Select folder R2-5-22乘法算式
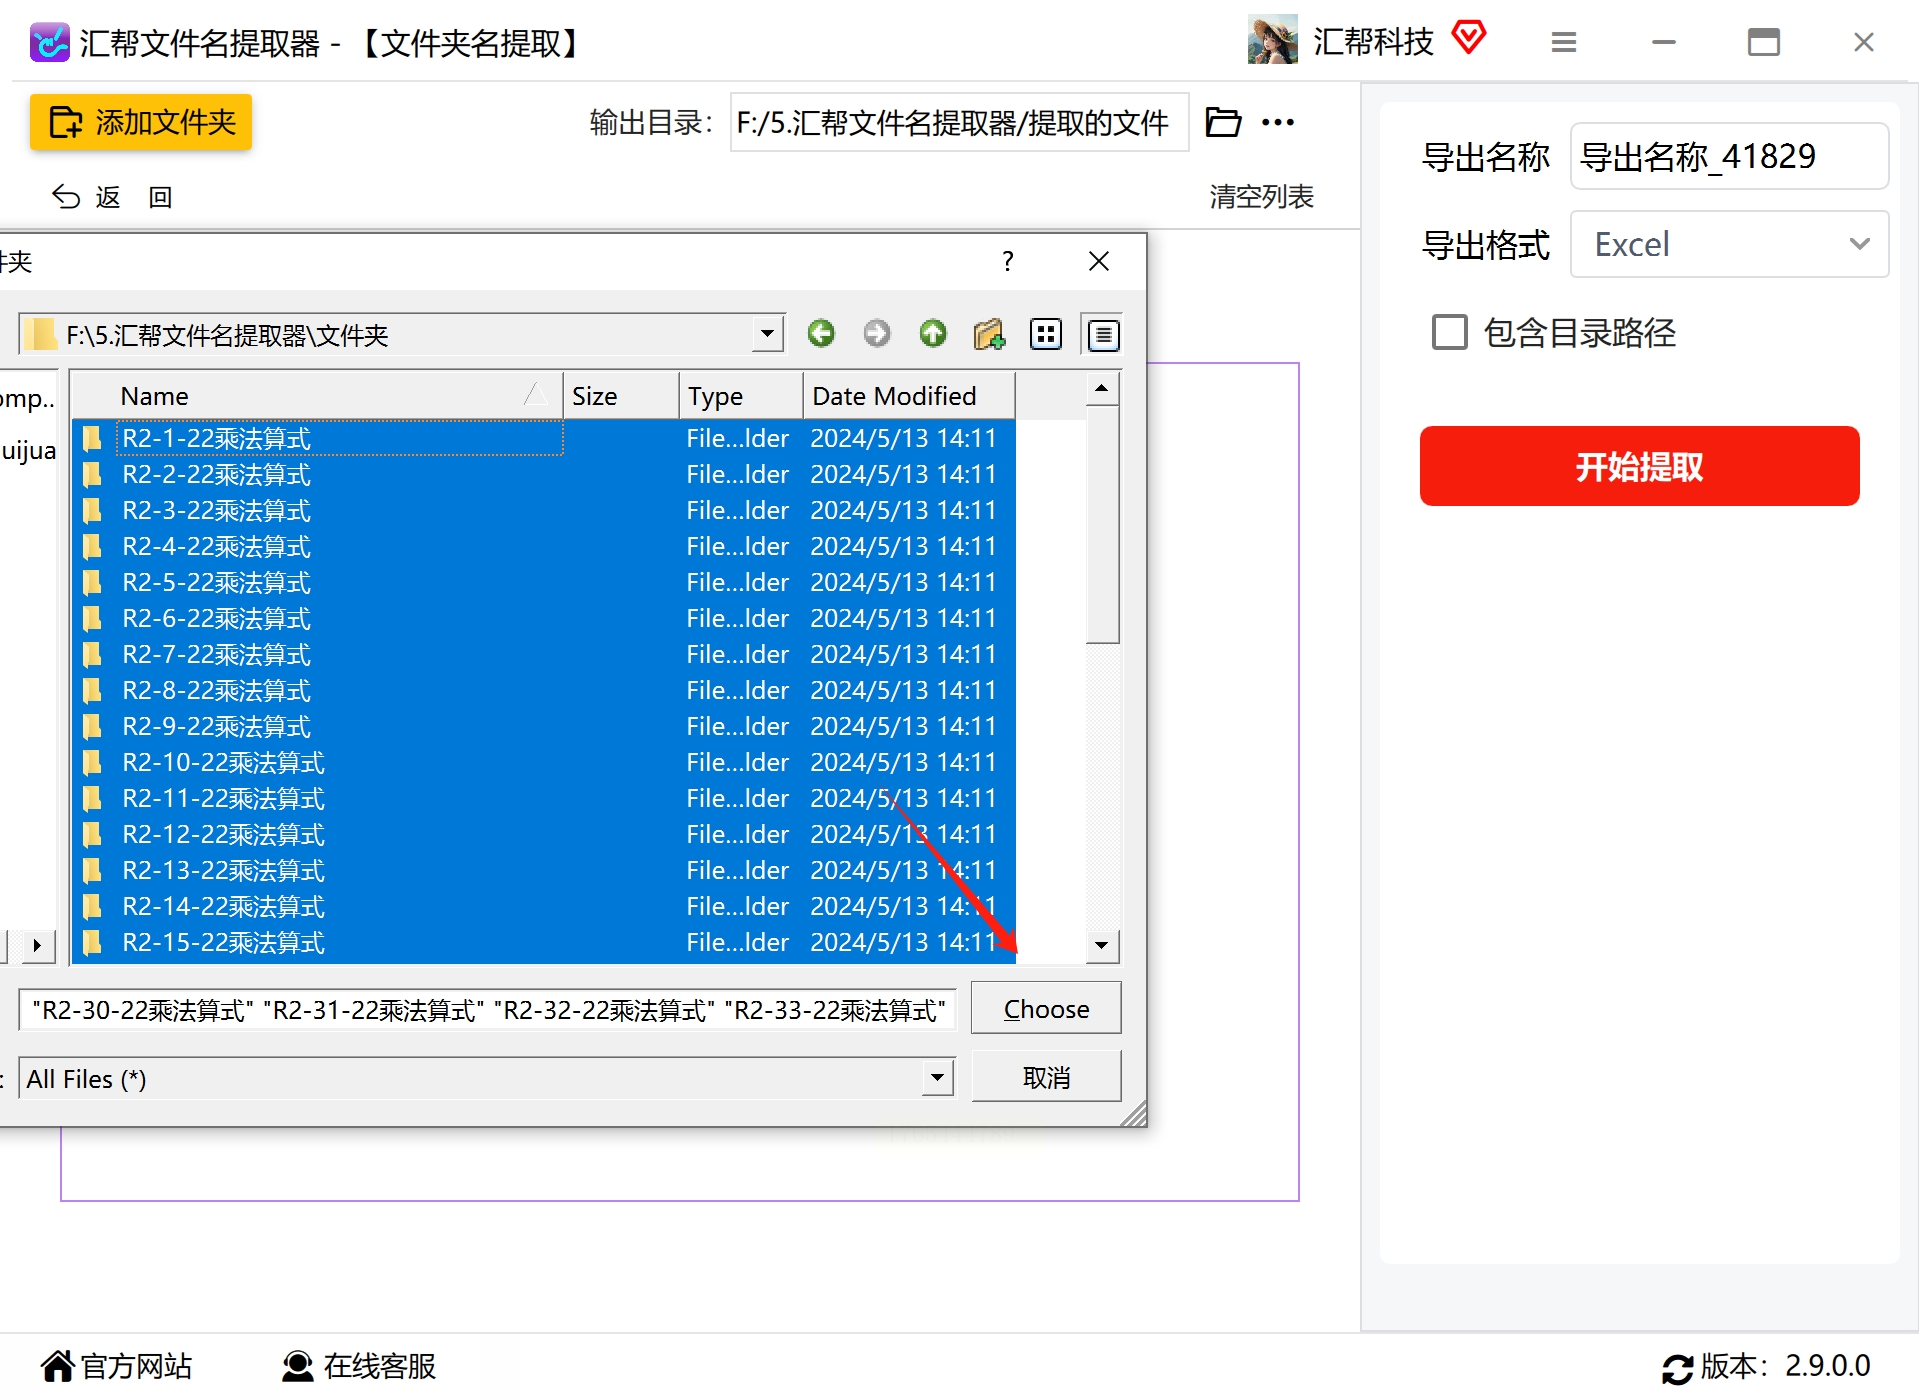Viewport: 1919px width, 1399px height. [544, 582]
